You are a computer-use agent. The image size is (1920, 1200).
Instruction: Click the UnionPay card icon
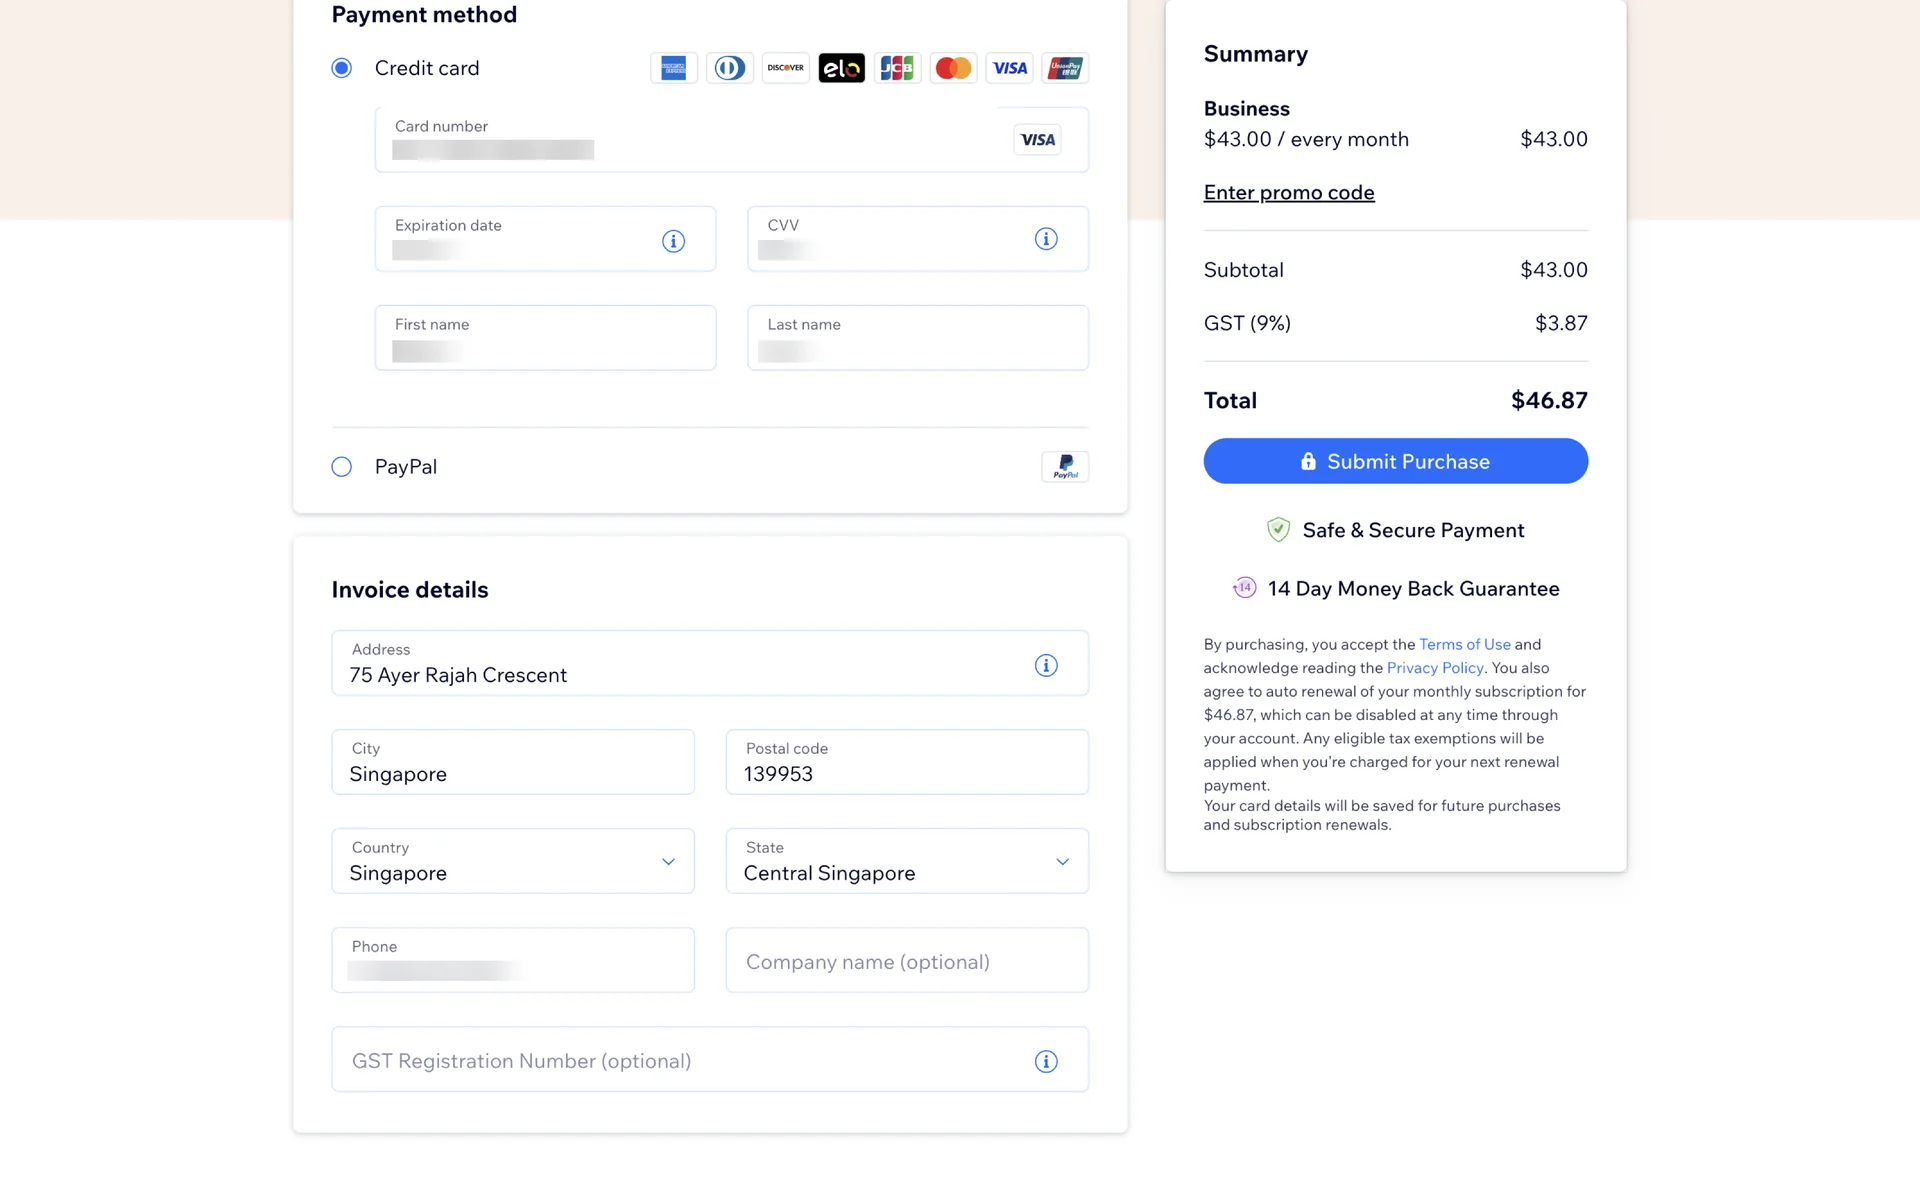(1065, 68)
